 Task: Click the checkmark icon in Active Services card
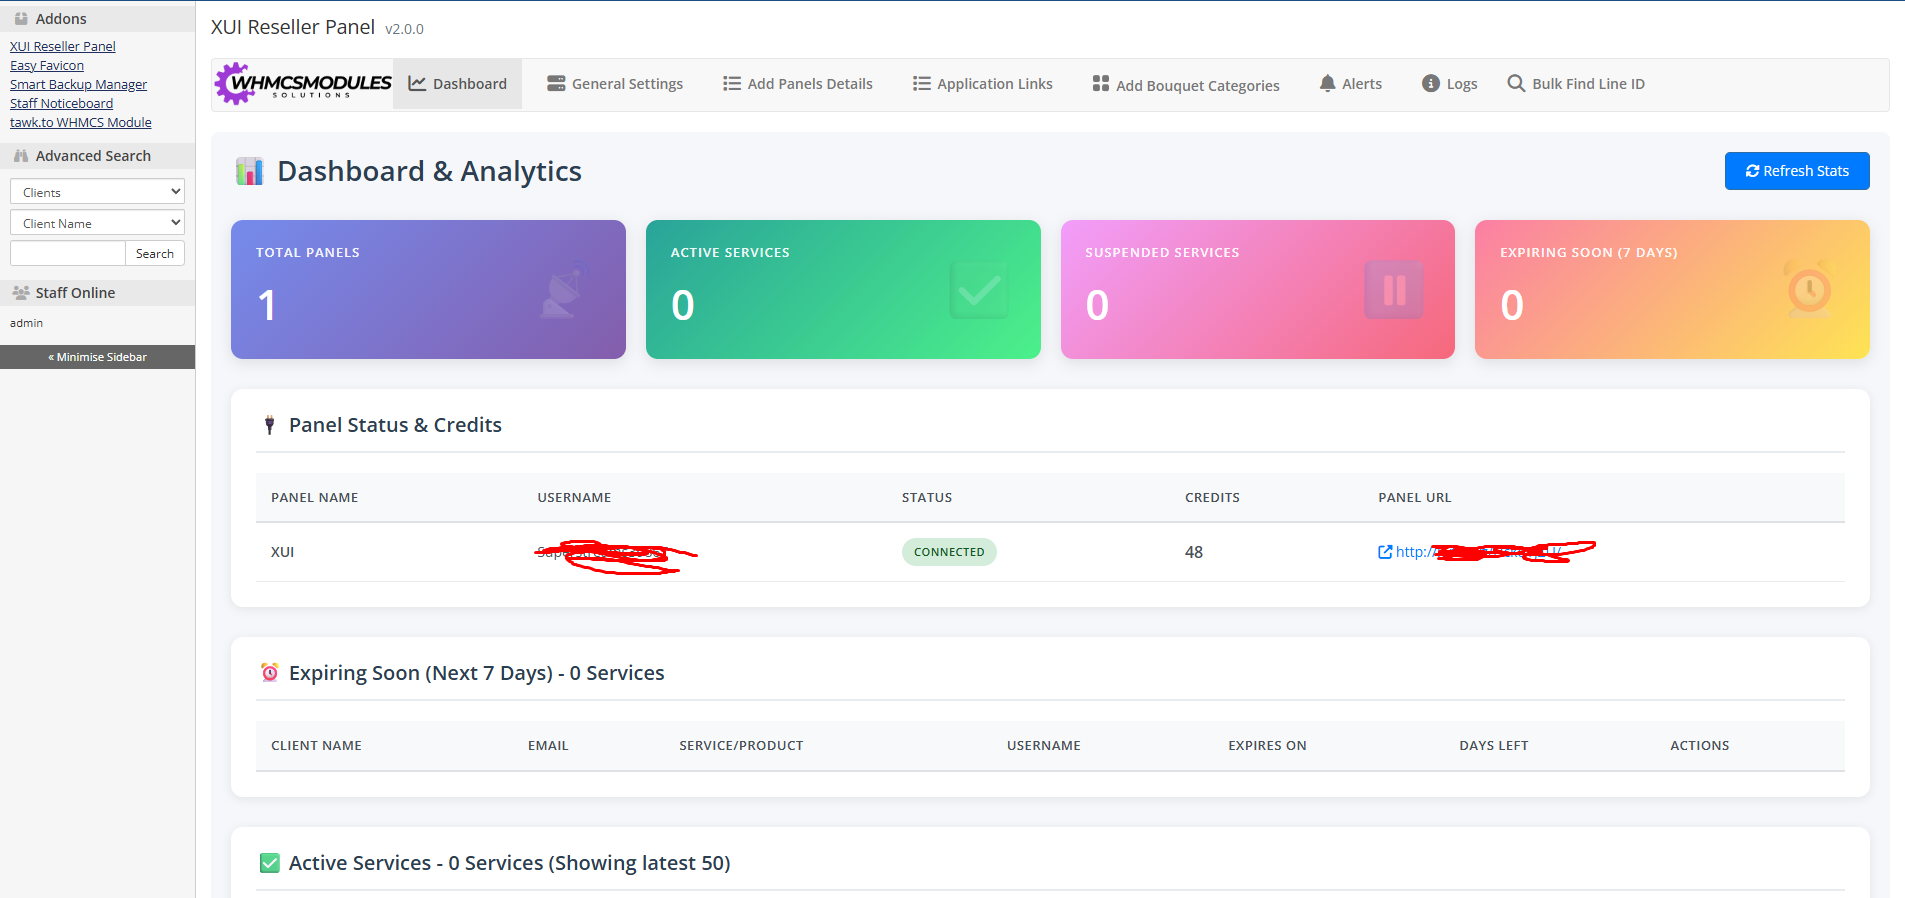979,290
